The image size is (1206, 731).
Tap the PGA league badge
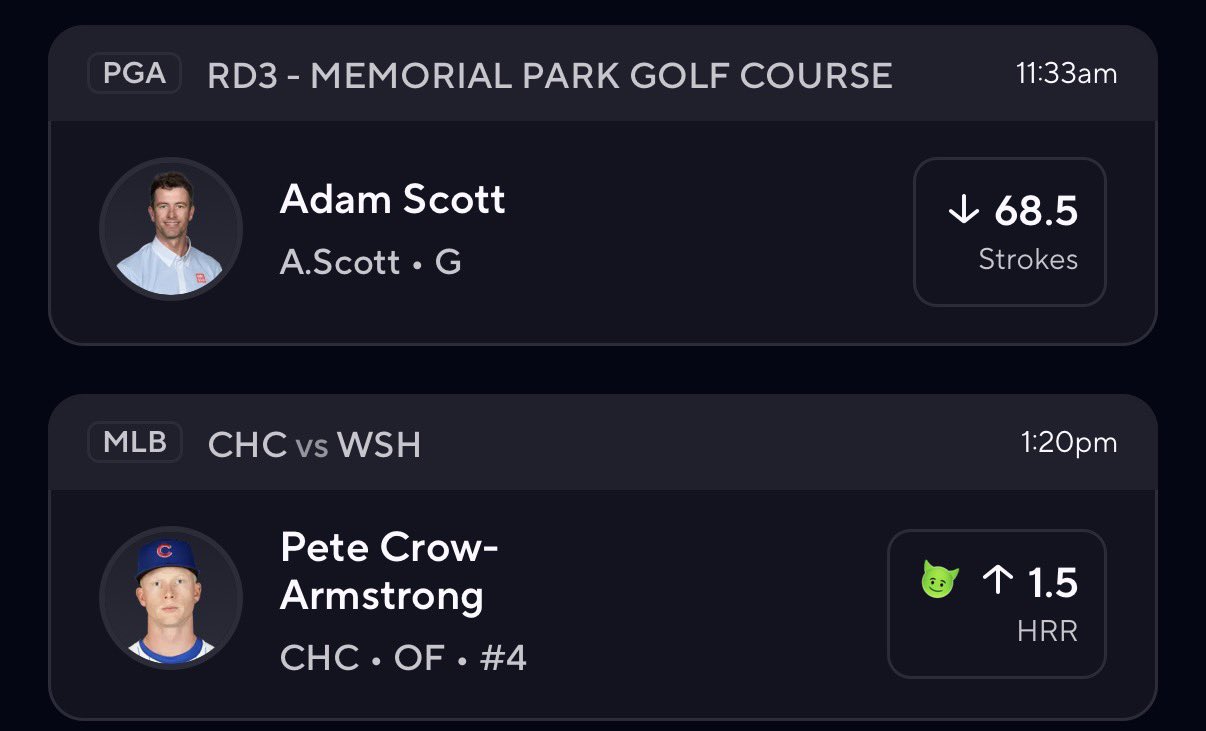tap(134, 74)
